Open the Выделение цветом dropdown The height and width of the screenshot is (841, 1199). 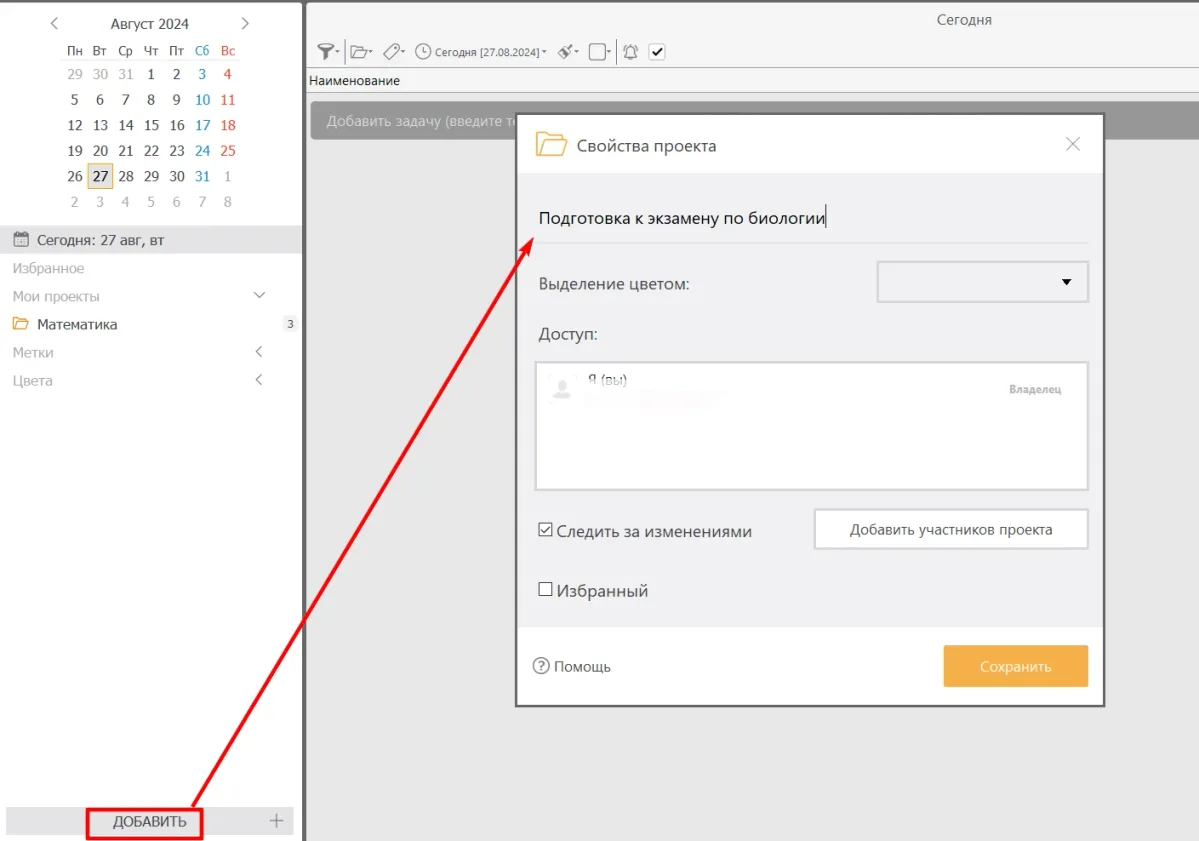point(982,282)
